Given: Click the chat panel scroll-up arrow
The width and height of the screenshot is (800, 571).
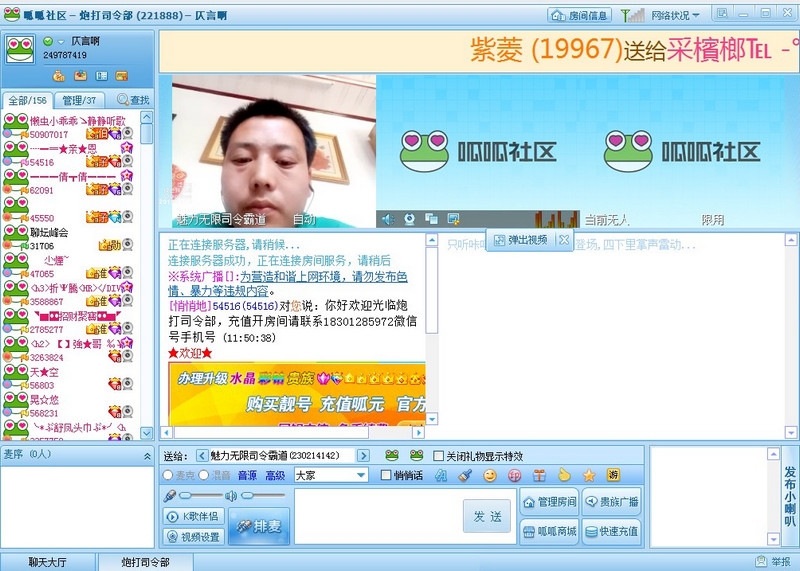Looking at the screenshot, I should click(x=432, y=240).
